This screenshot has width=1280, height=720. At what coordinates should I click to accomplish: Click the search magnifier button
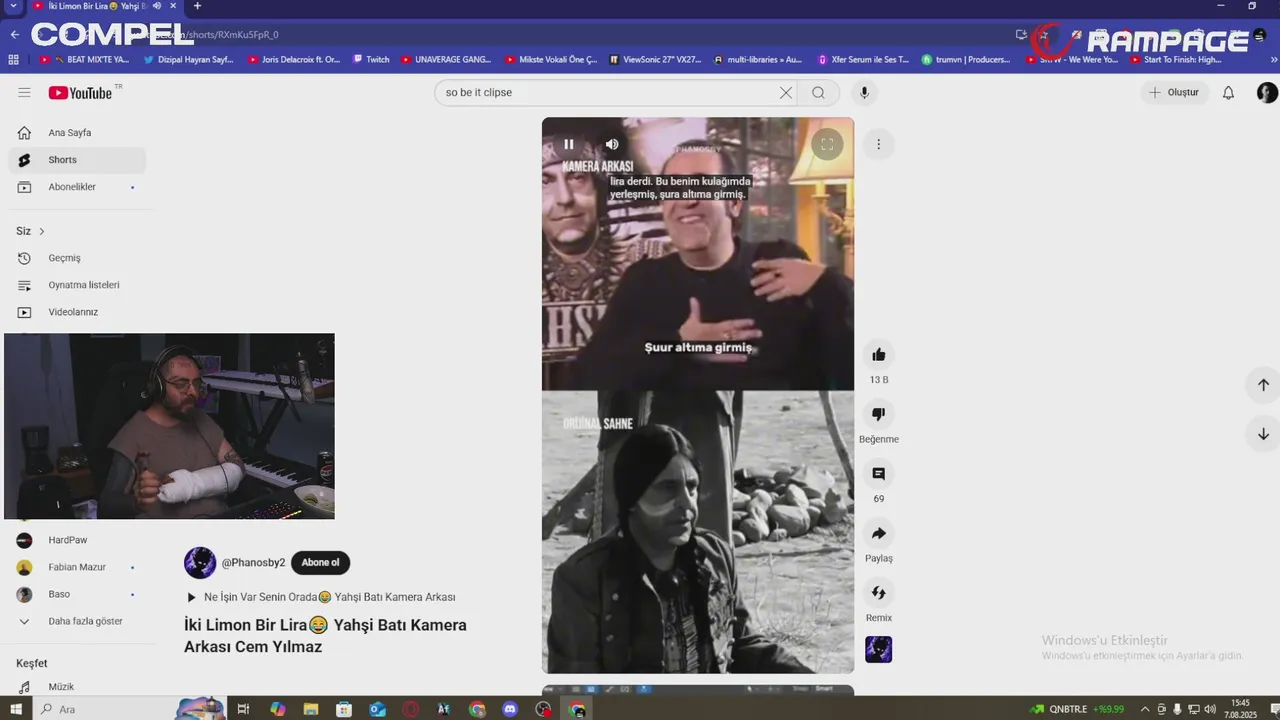point(819,92)
